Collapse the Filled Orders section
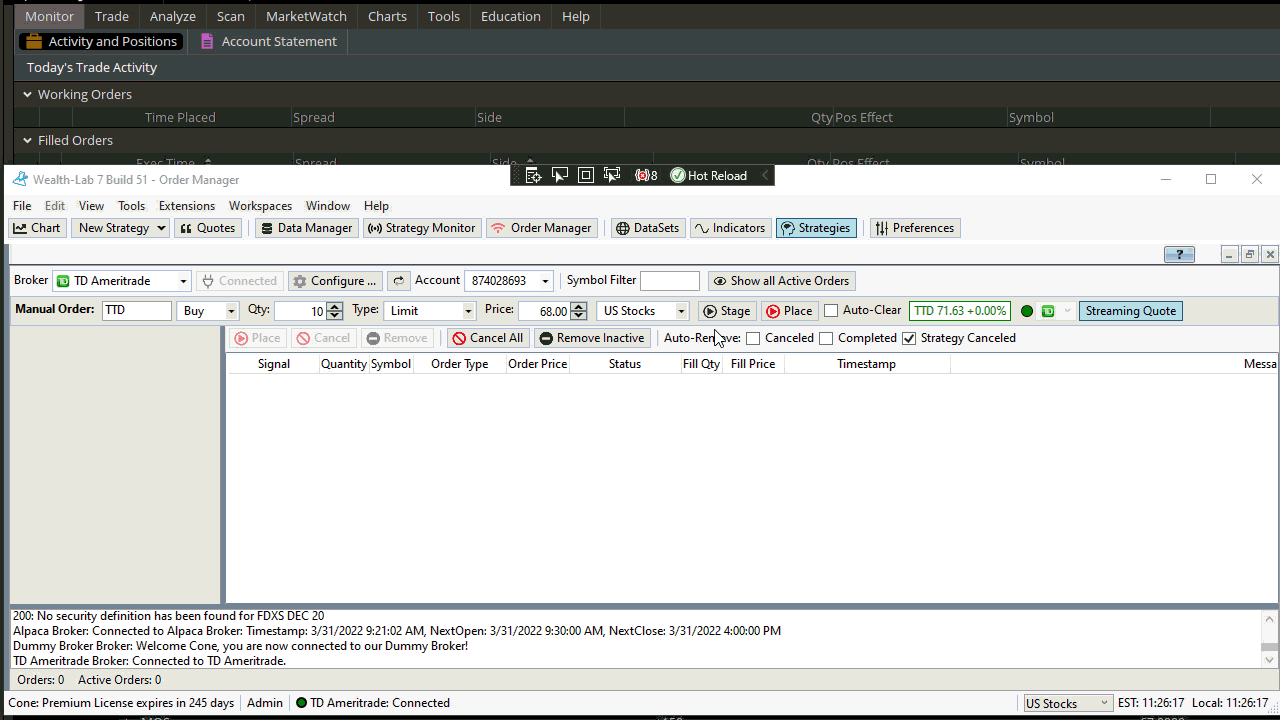The height and width of the screenshot is (720, 1280). point(28,140)
